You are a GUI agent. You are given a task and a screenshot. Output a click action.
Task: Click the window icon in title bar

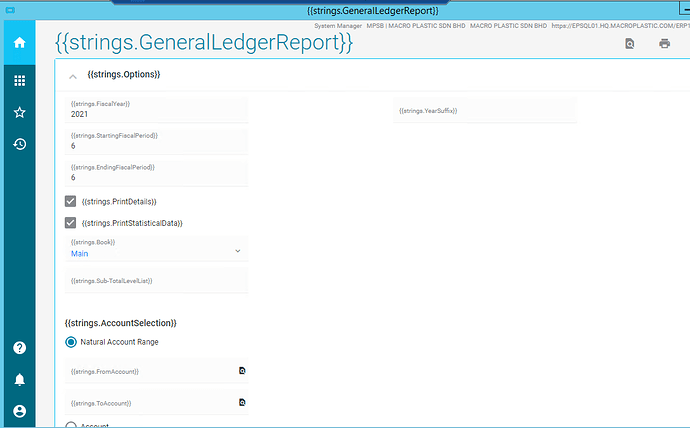pyautogui.click(x=10, y=10)
